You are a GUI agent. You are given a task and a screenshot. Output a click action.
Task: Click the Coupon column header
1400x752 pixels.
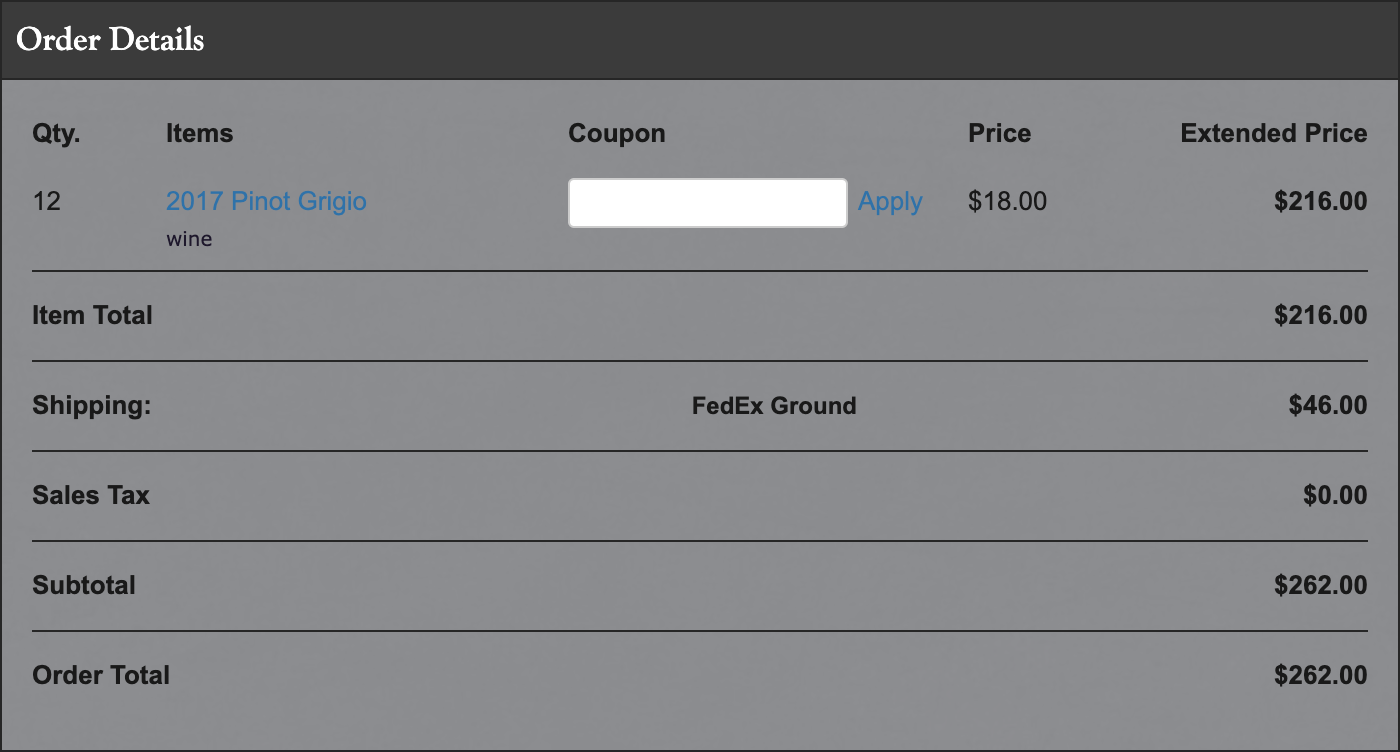617,134
